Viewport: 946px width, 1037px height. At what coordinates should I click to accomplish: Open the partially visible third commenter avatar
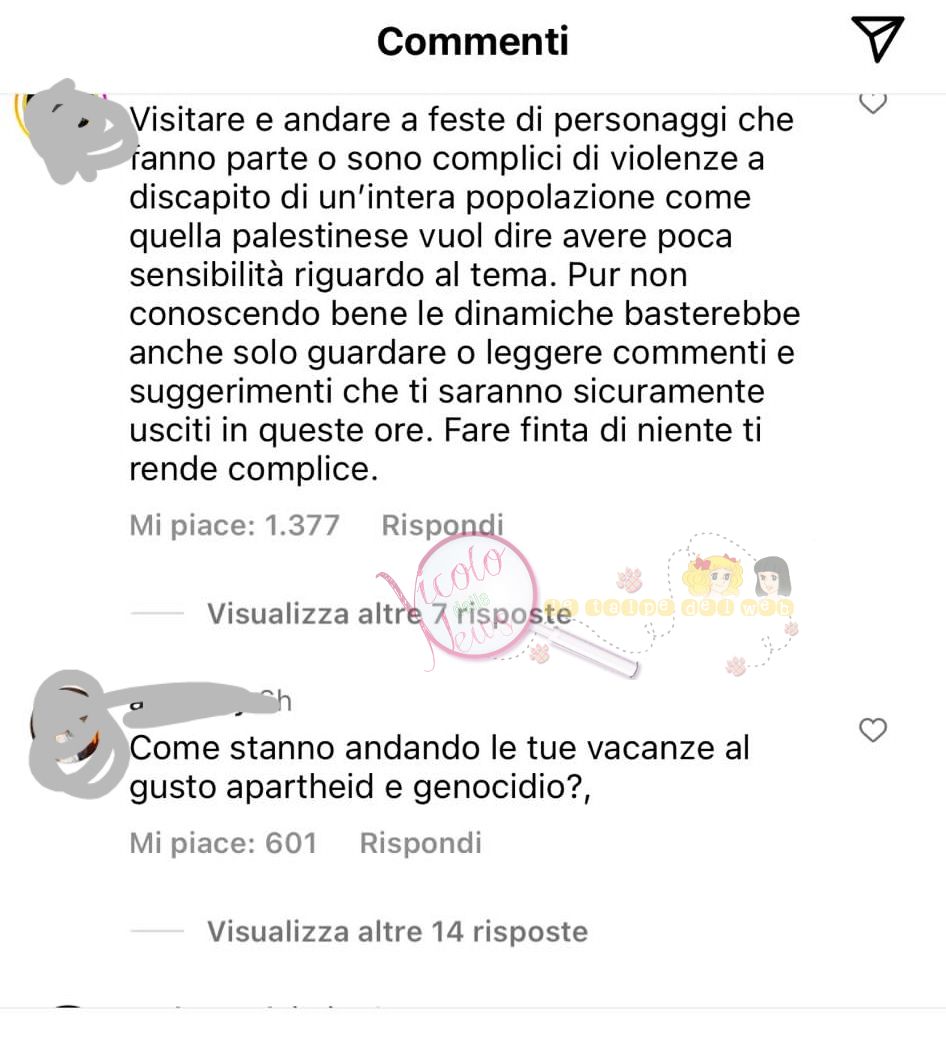[x=67, y=1007]
